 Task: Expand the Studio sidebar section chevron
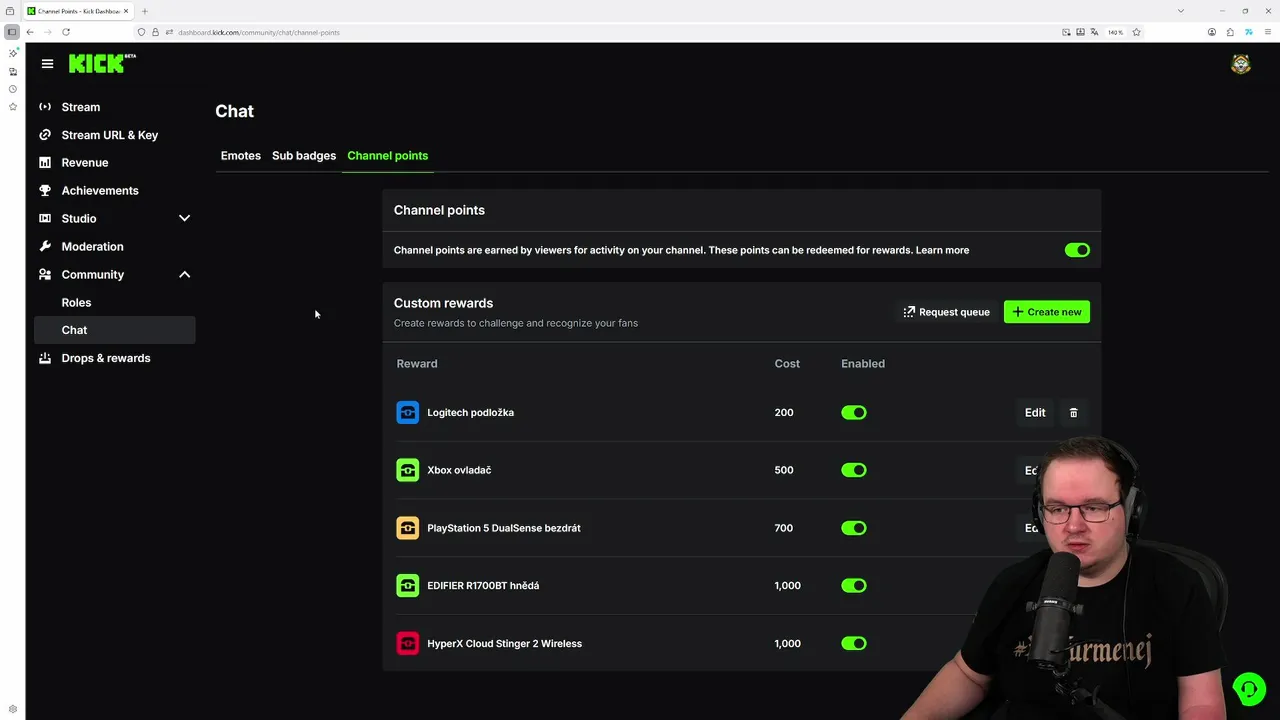[x=184, y=218]
